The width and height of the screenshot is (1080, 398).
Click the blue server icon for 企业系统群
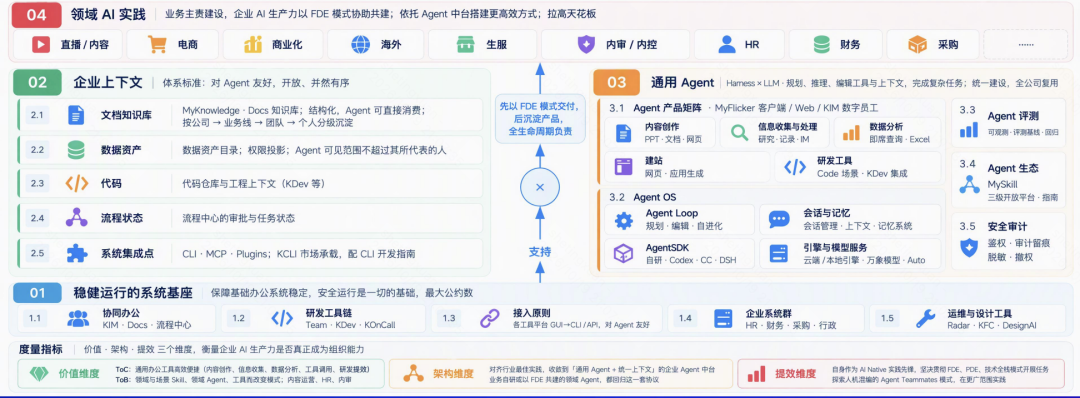click(x=723, y=318)
